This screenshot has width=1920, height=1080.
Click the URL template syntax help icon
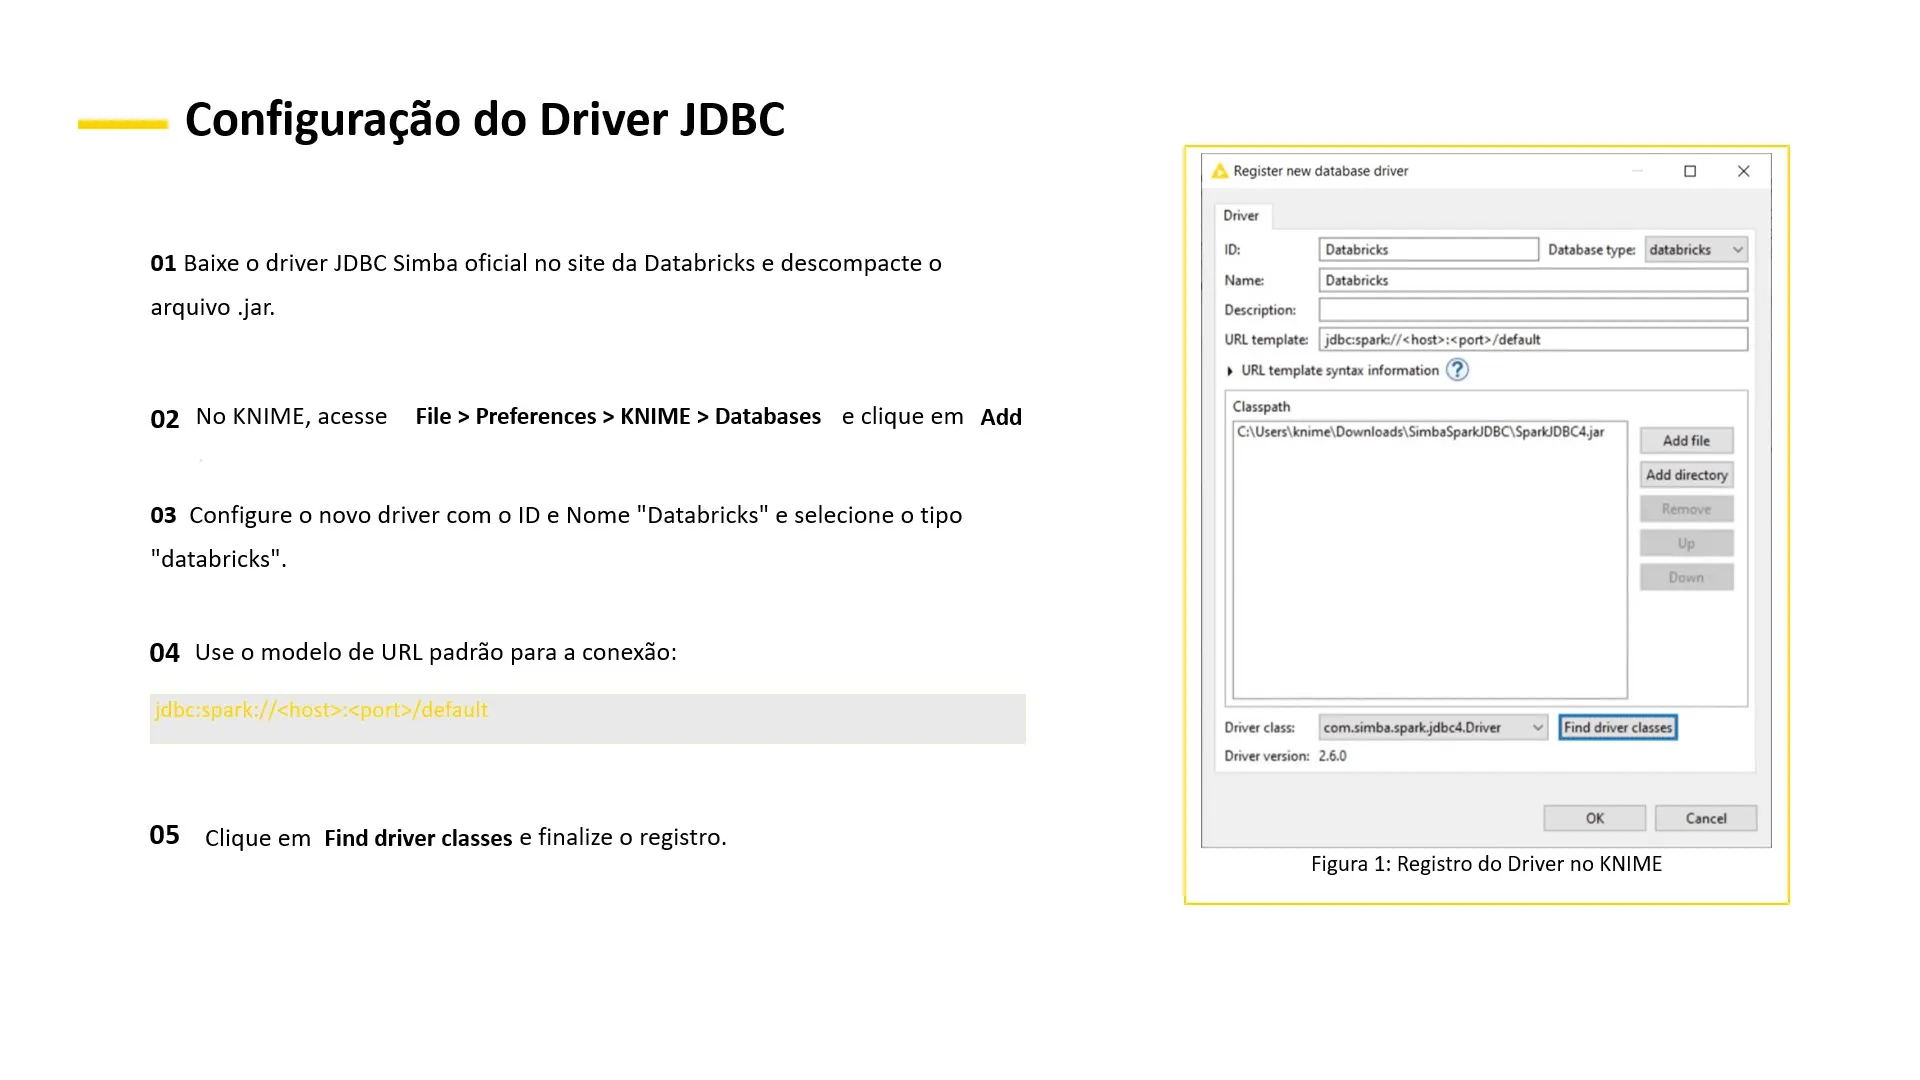pyautogui.click(x=1457, y=370)
